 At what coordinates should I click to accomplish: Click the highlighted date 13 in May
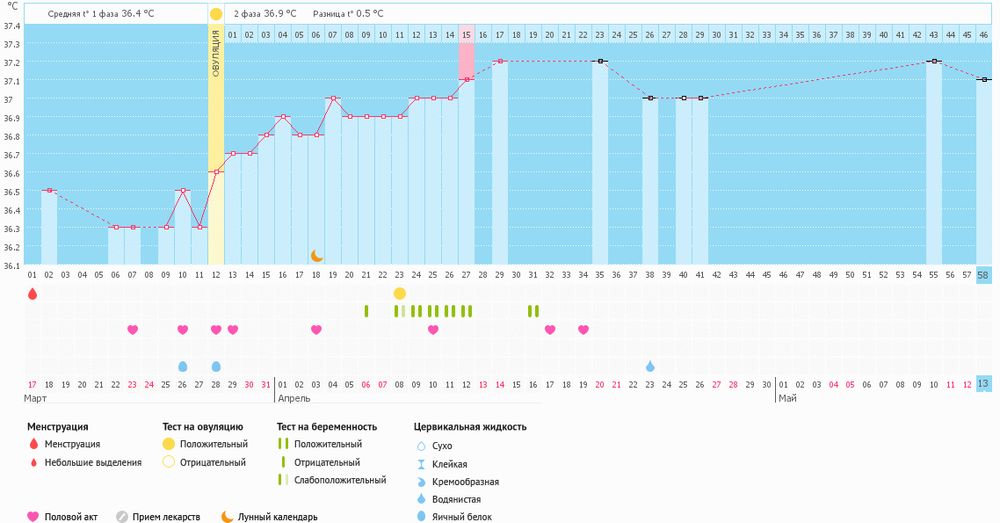tap(984, 385)
